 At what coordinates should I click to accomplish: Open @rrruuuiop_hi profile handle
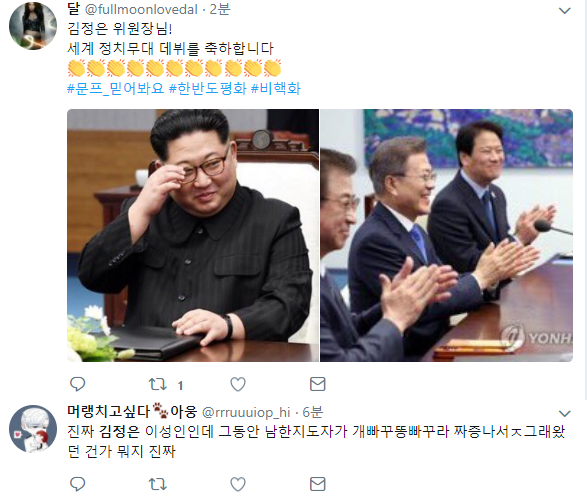coord(246,412)
